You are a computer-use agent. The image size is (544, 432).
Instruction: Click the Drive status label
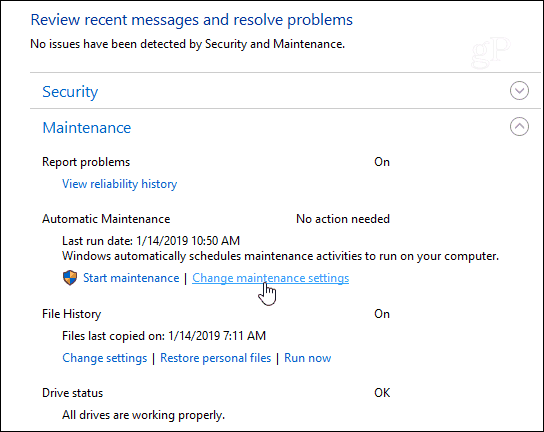coord(73,393)
